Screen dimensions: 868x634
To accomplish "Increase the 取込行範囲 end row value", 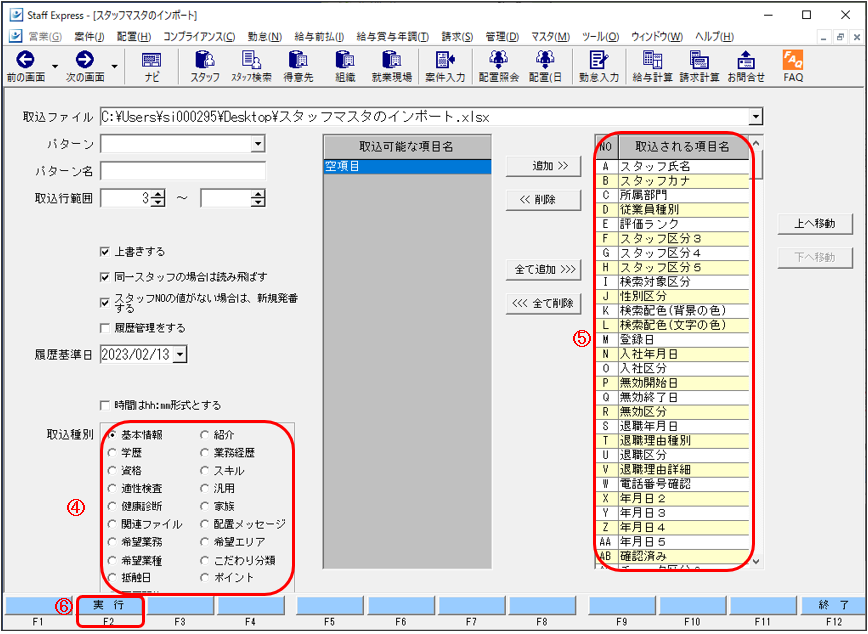I will [259, 194].
